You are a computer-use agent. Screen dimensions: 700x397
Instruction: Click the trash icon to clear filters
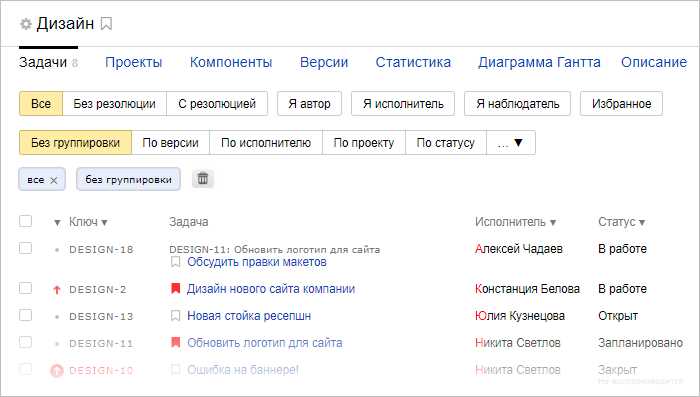pos(203,179)
